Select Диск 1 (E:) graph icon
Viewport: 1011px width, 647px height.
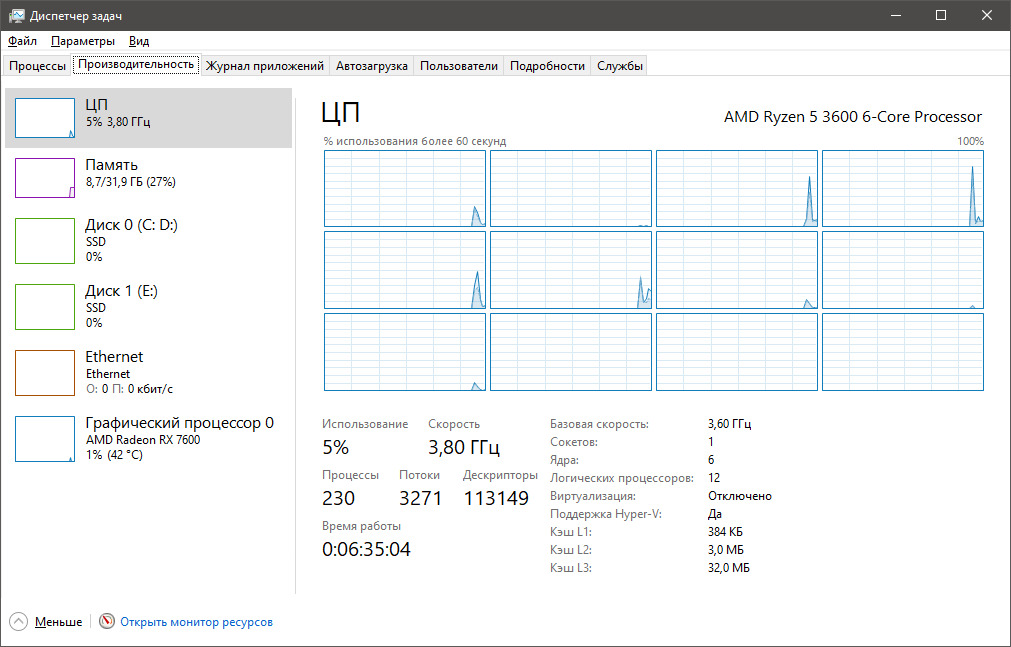[45, 306]
